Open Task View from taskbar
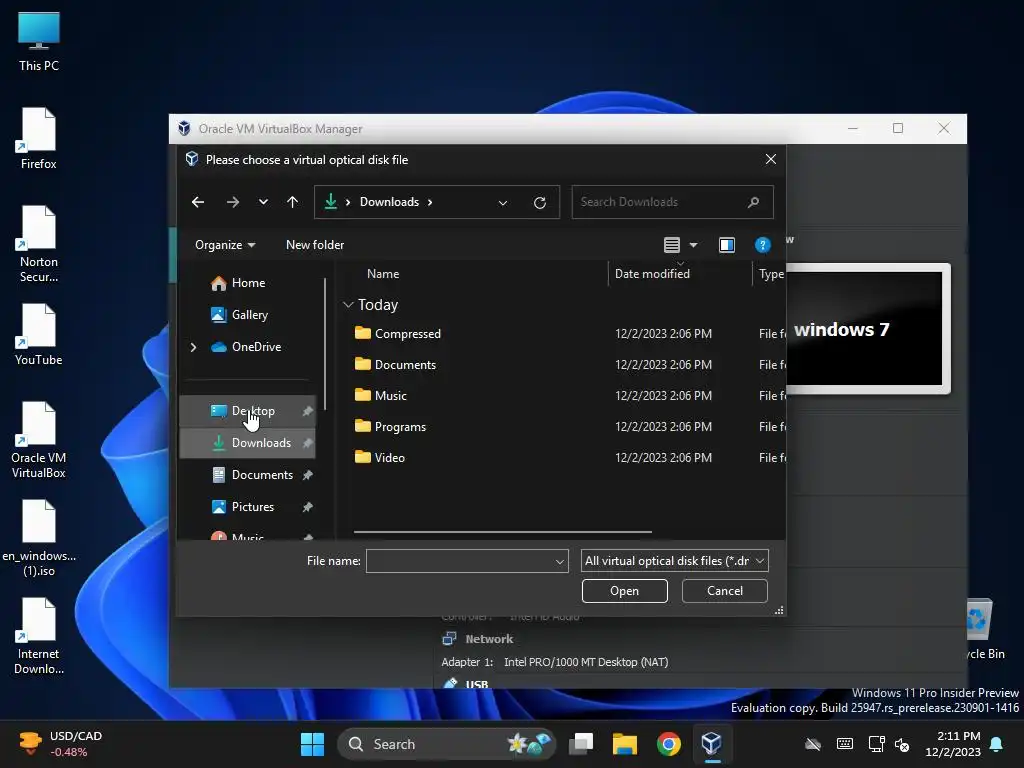The width and height of the screenshot is (1024, 768). pos(581,744)
